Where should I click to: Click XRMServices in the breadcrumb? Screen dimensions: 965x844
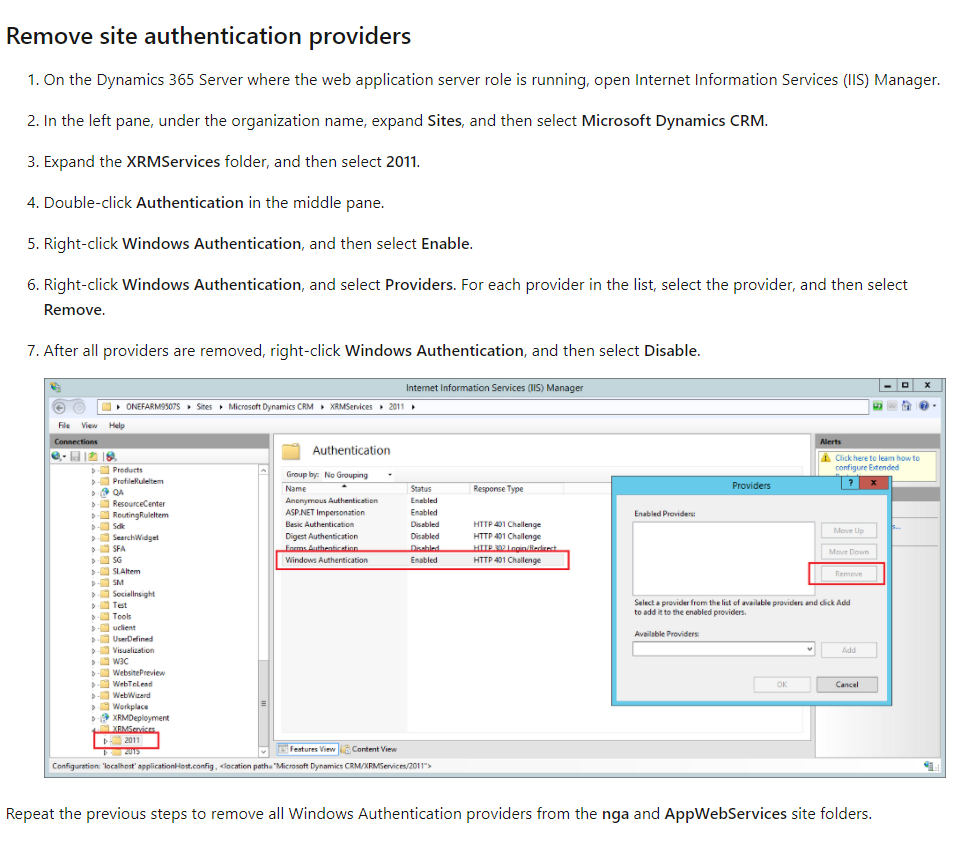coord(351,407)
